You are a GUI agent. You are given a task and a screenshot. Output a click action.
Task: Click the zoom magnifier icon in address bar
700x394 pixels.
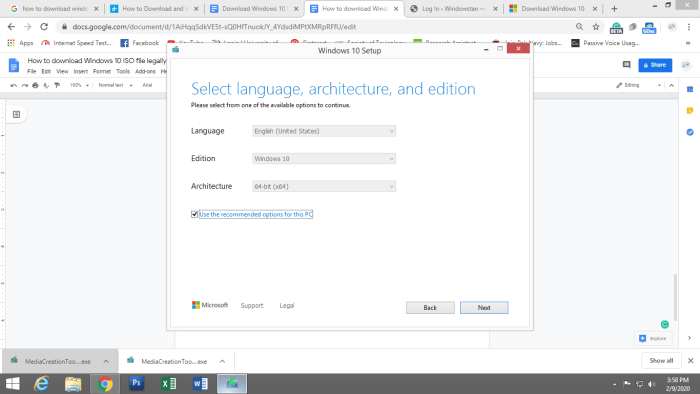(x=579, y=27)
